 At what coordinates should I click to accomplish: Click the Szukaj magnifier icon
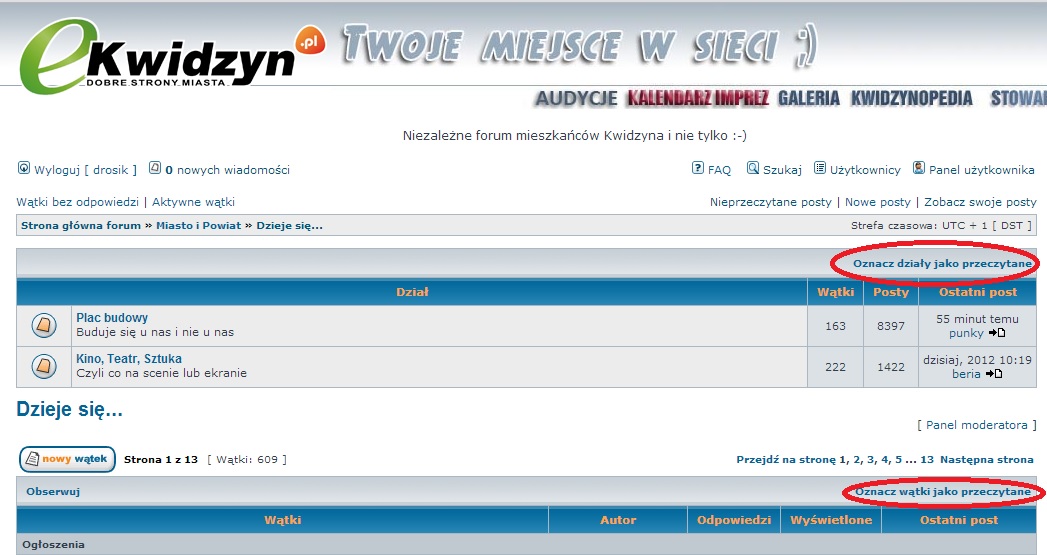[753, 169]
